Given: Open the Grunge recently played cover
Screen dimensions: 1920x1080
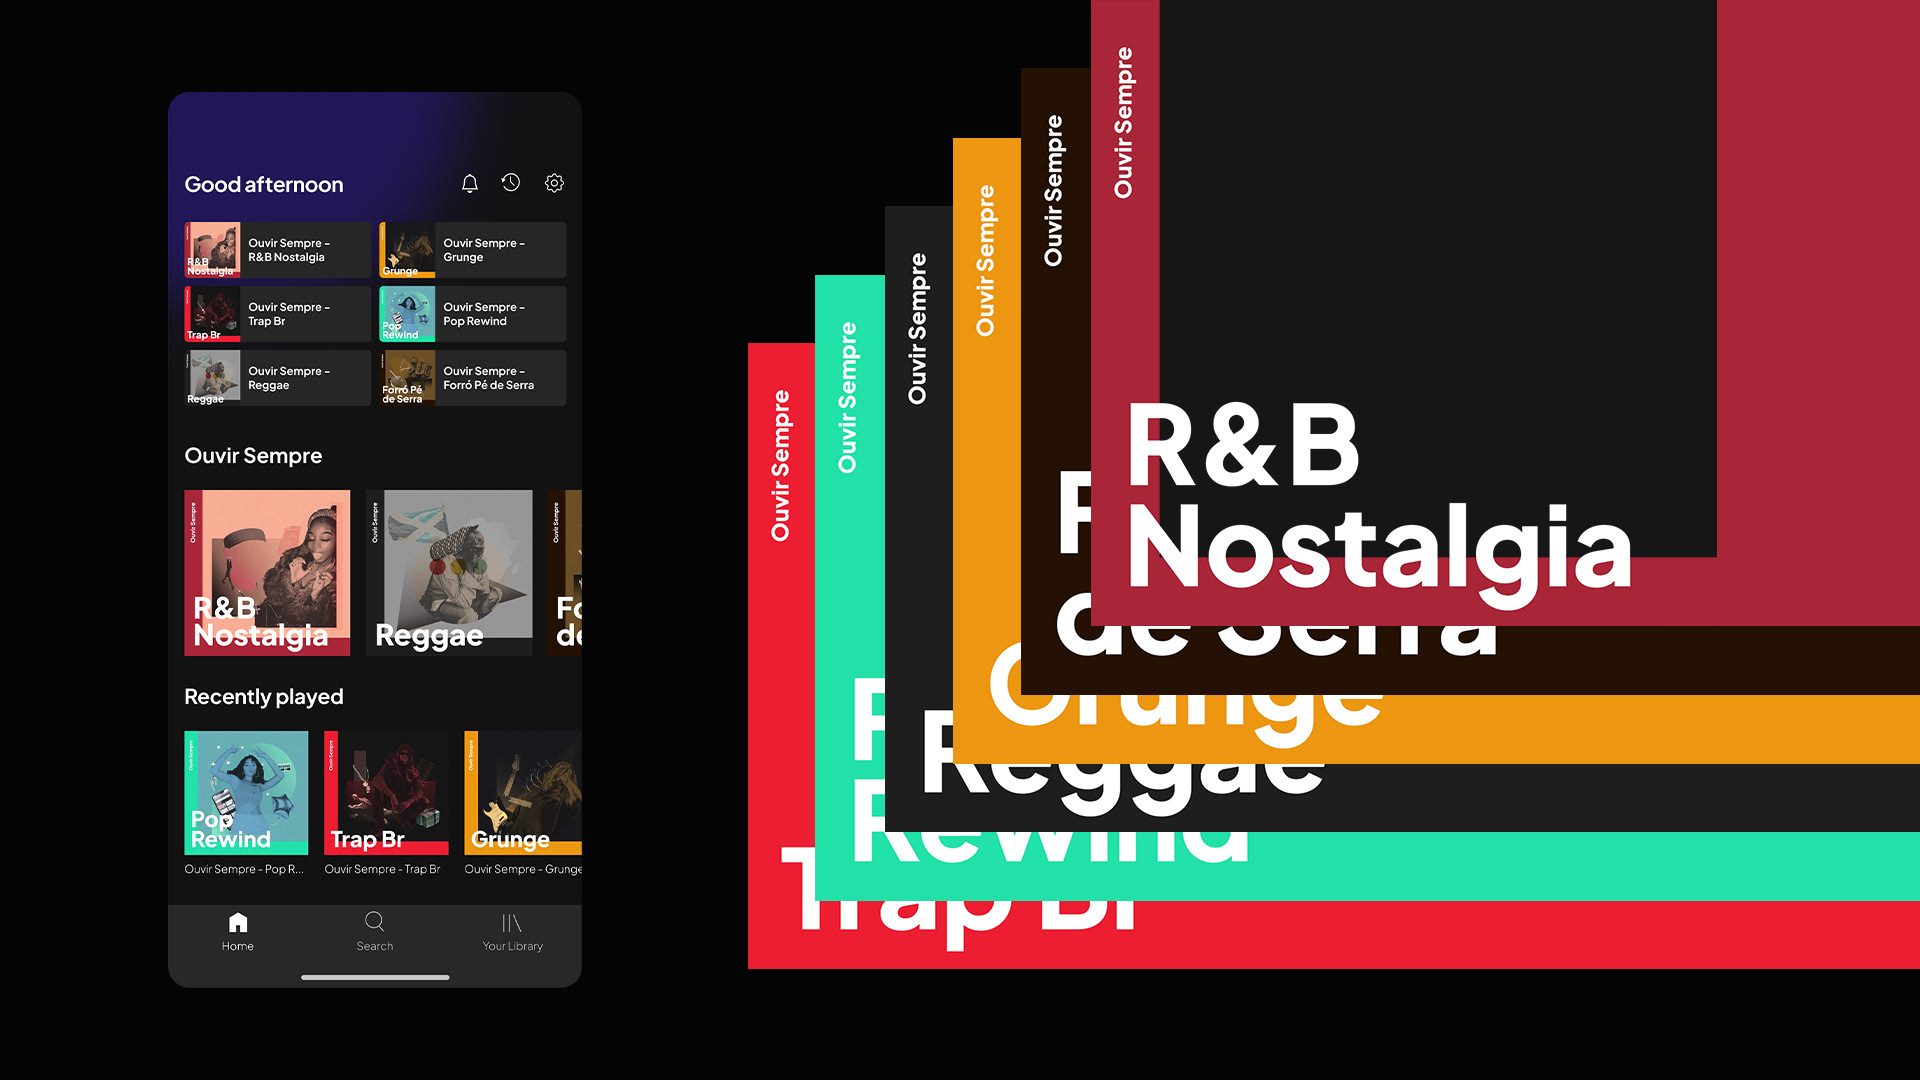Looking at the screenshot, I should [523, 793].
